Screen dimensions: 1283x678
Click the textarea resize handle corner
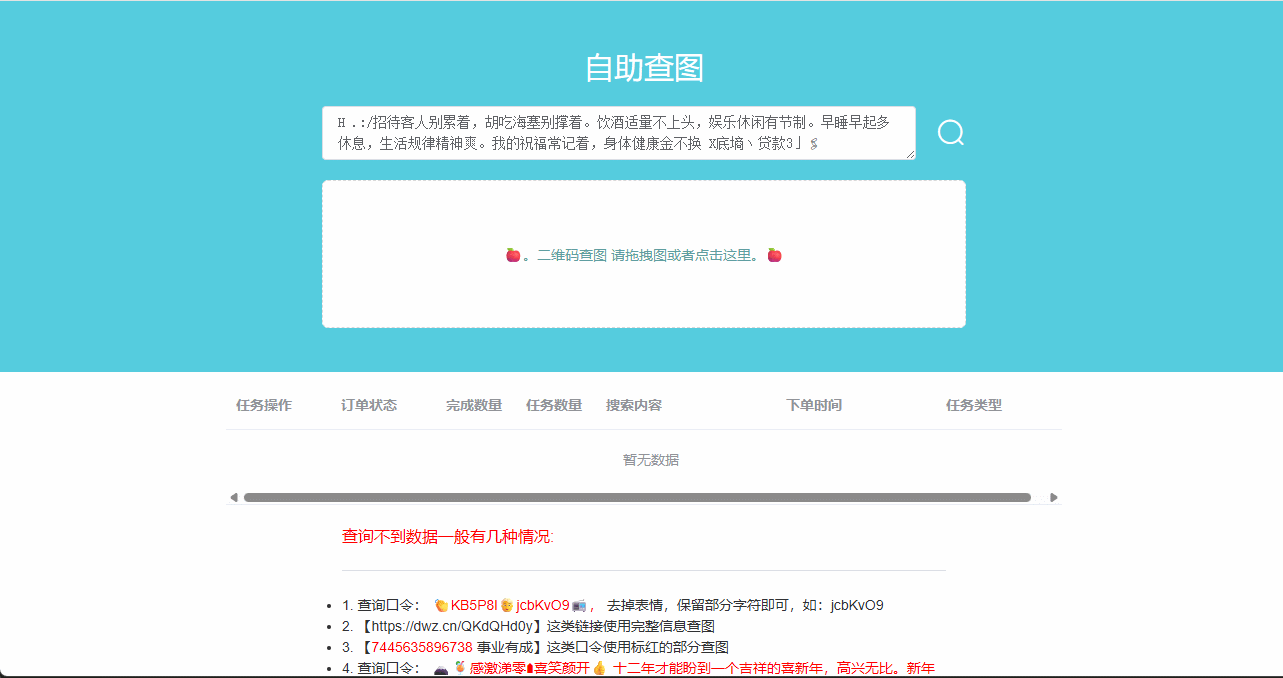coord(910,154)
